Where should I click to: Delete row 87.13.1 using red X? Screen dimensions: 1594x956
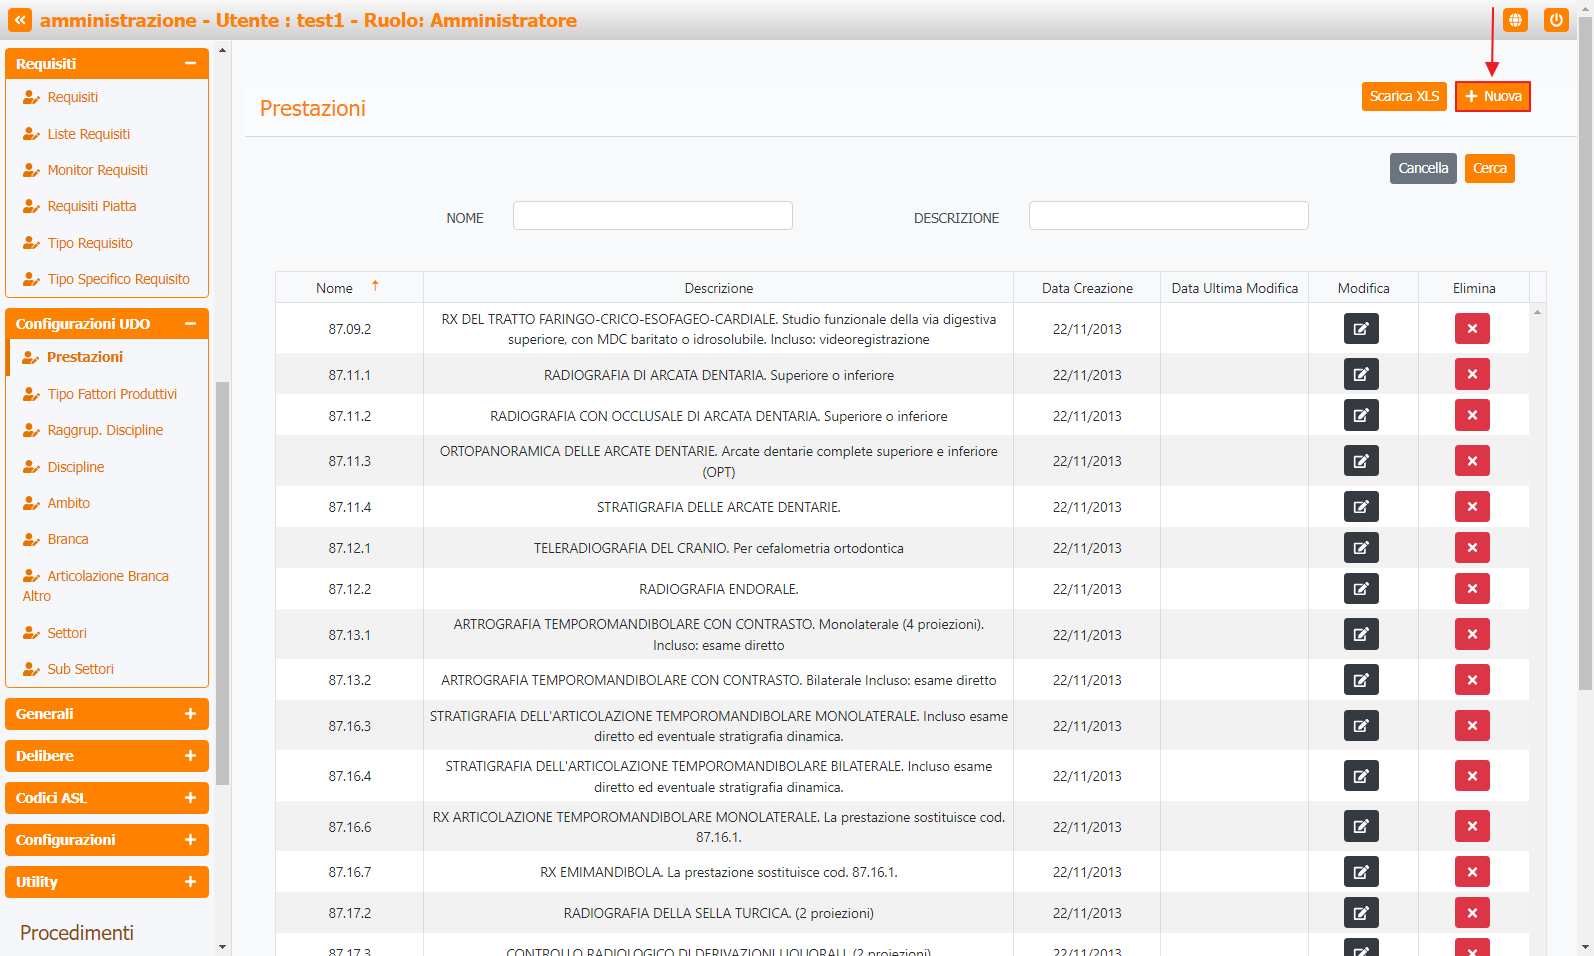[x=1472, y=635]
